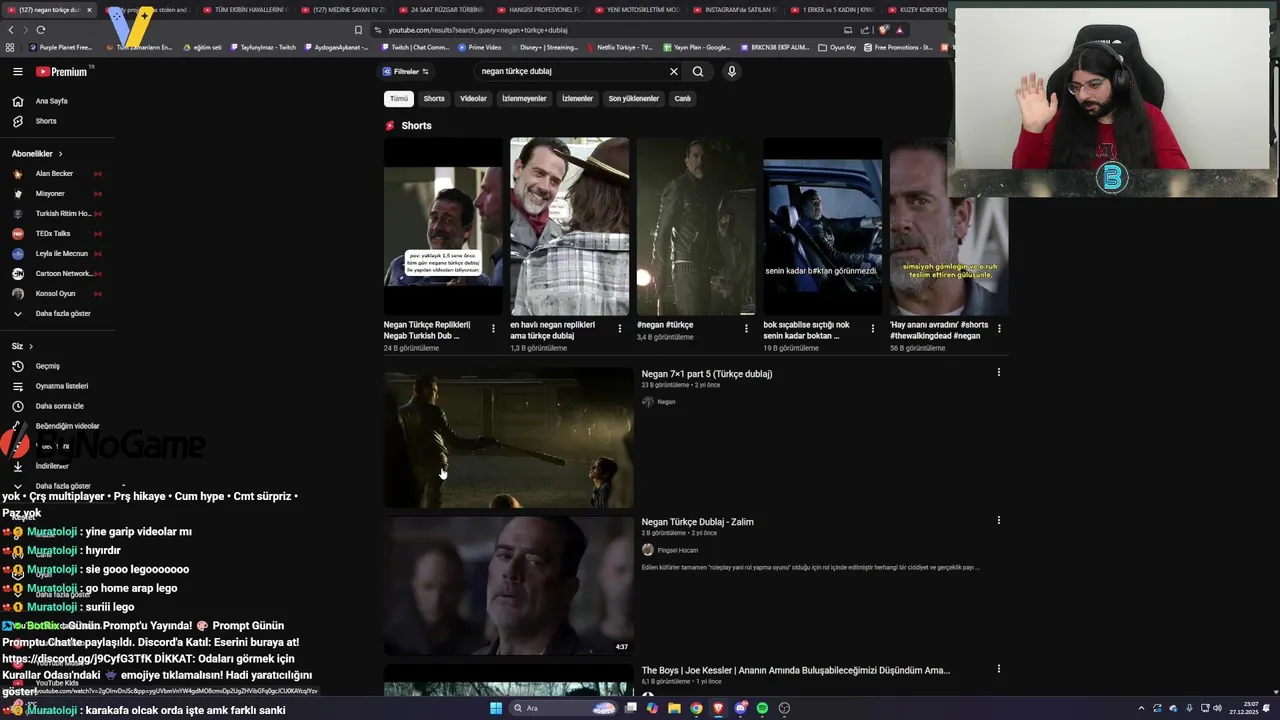Clear the search box with the X icon

pos(673,72)
